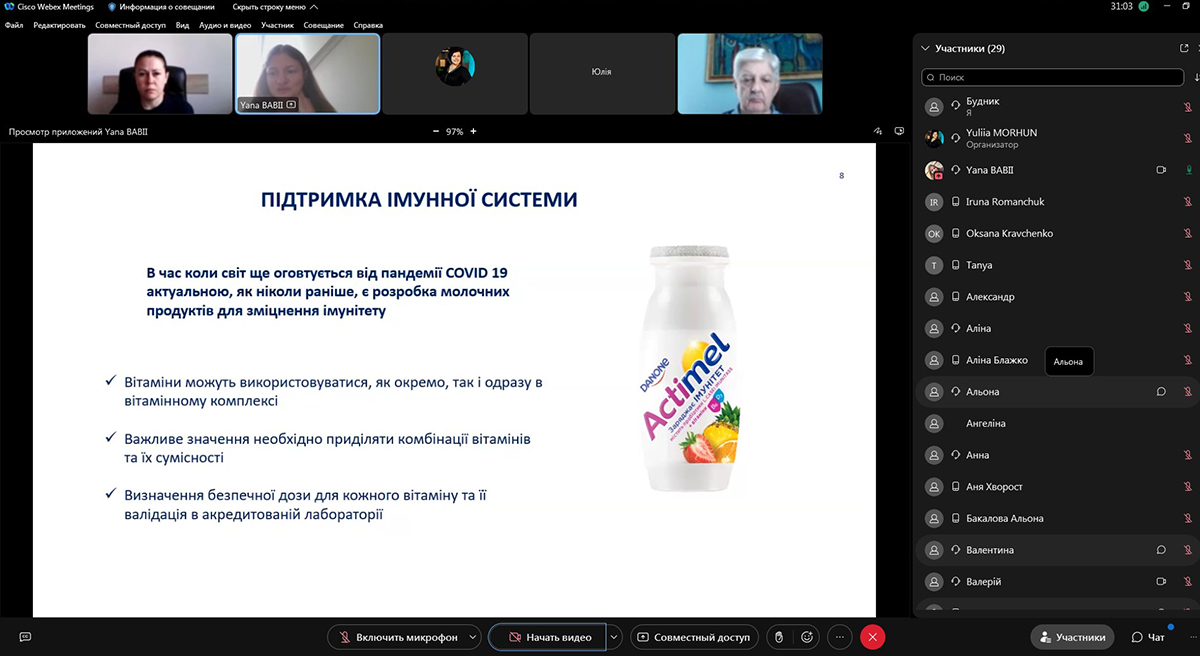Open microphone options dropdown arrow
Screen dimensions: 1200x656
pos(473,637)
